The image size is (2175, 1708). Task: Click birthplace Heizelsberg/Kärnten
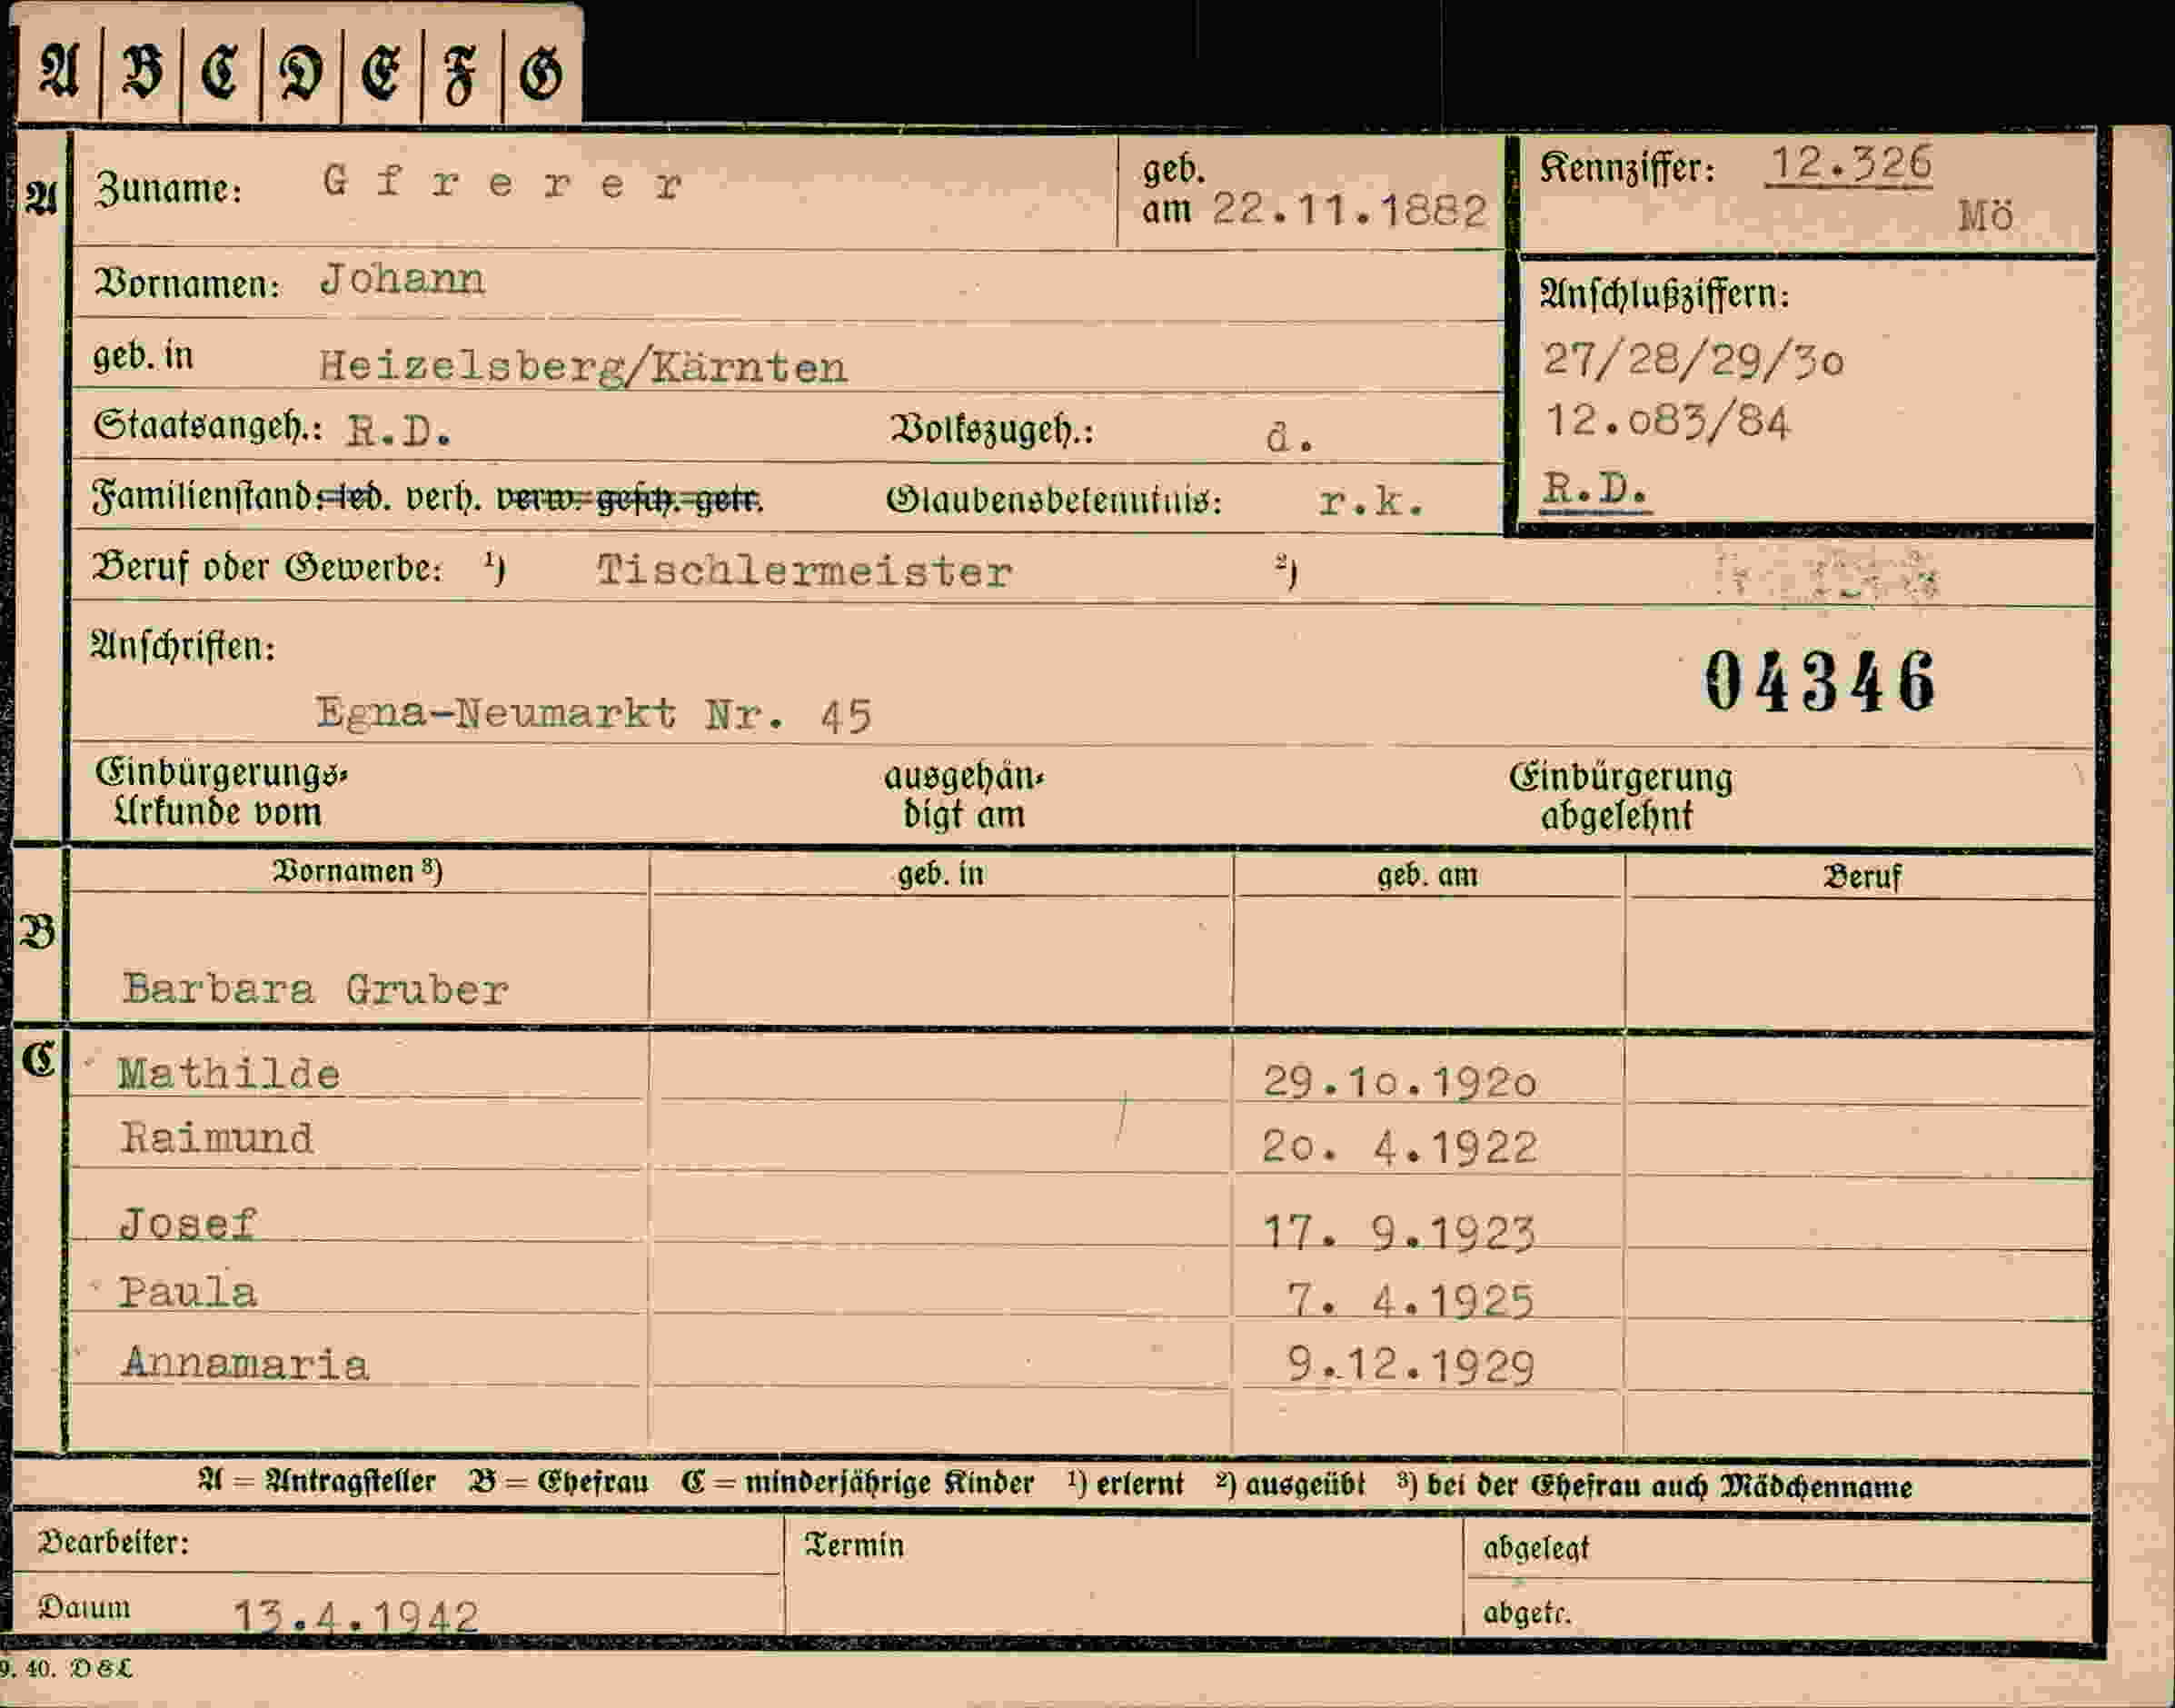[x=583, y=367]
